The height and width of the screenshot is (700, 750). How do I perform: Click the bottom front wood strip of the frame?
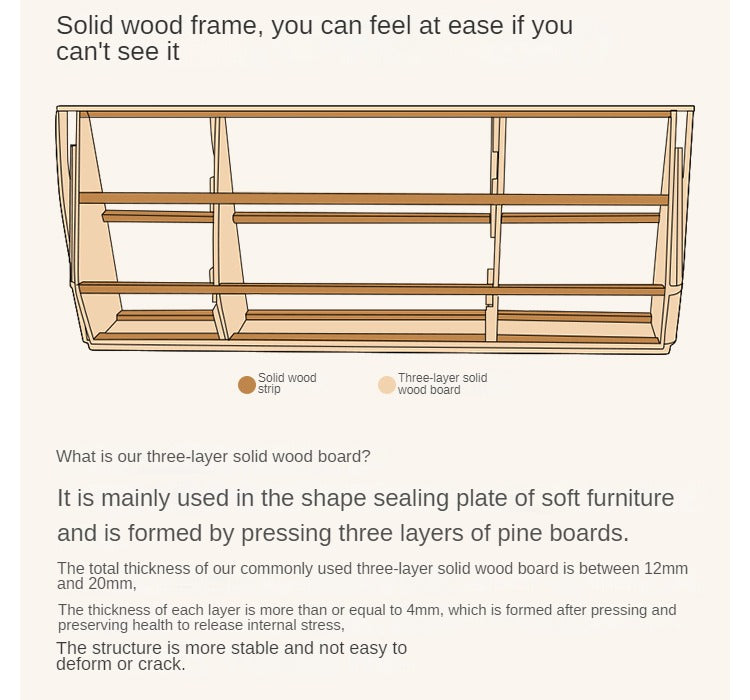(x=375, y=338)
